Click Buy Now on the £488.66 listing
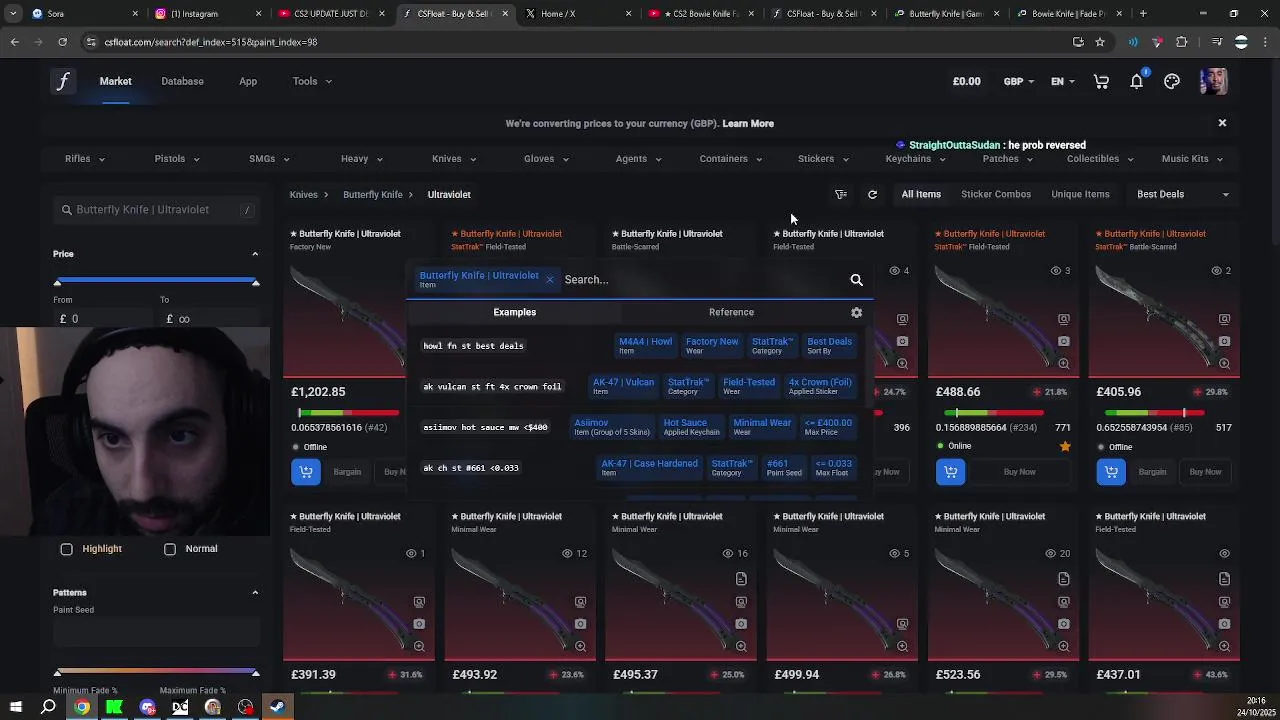Screen dimensions: 1280x720 coord(1019,472)
